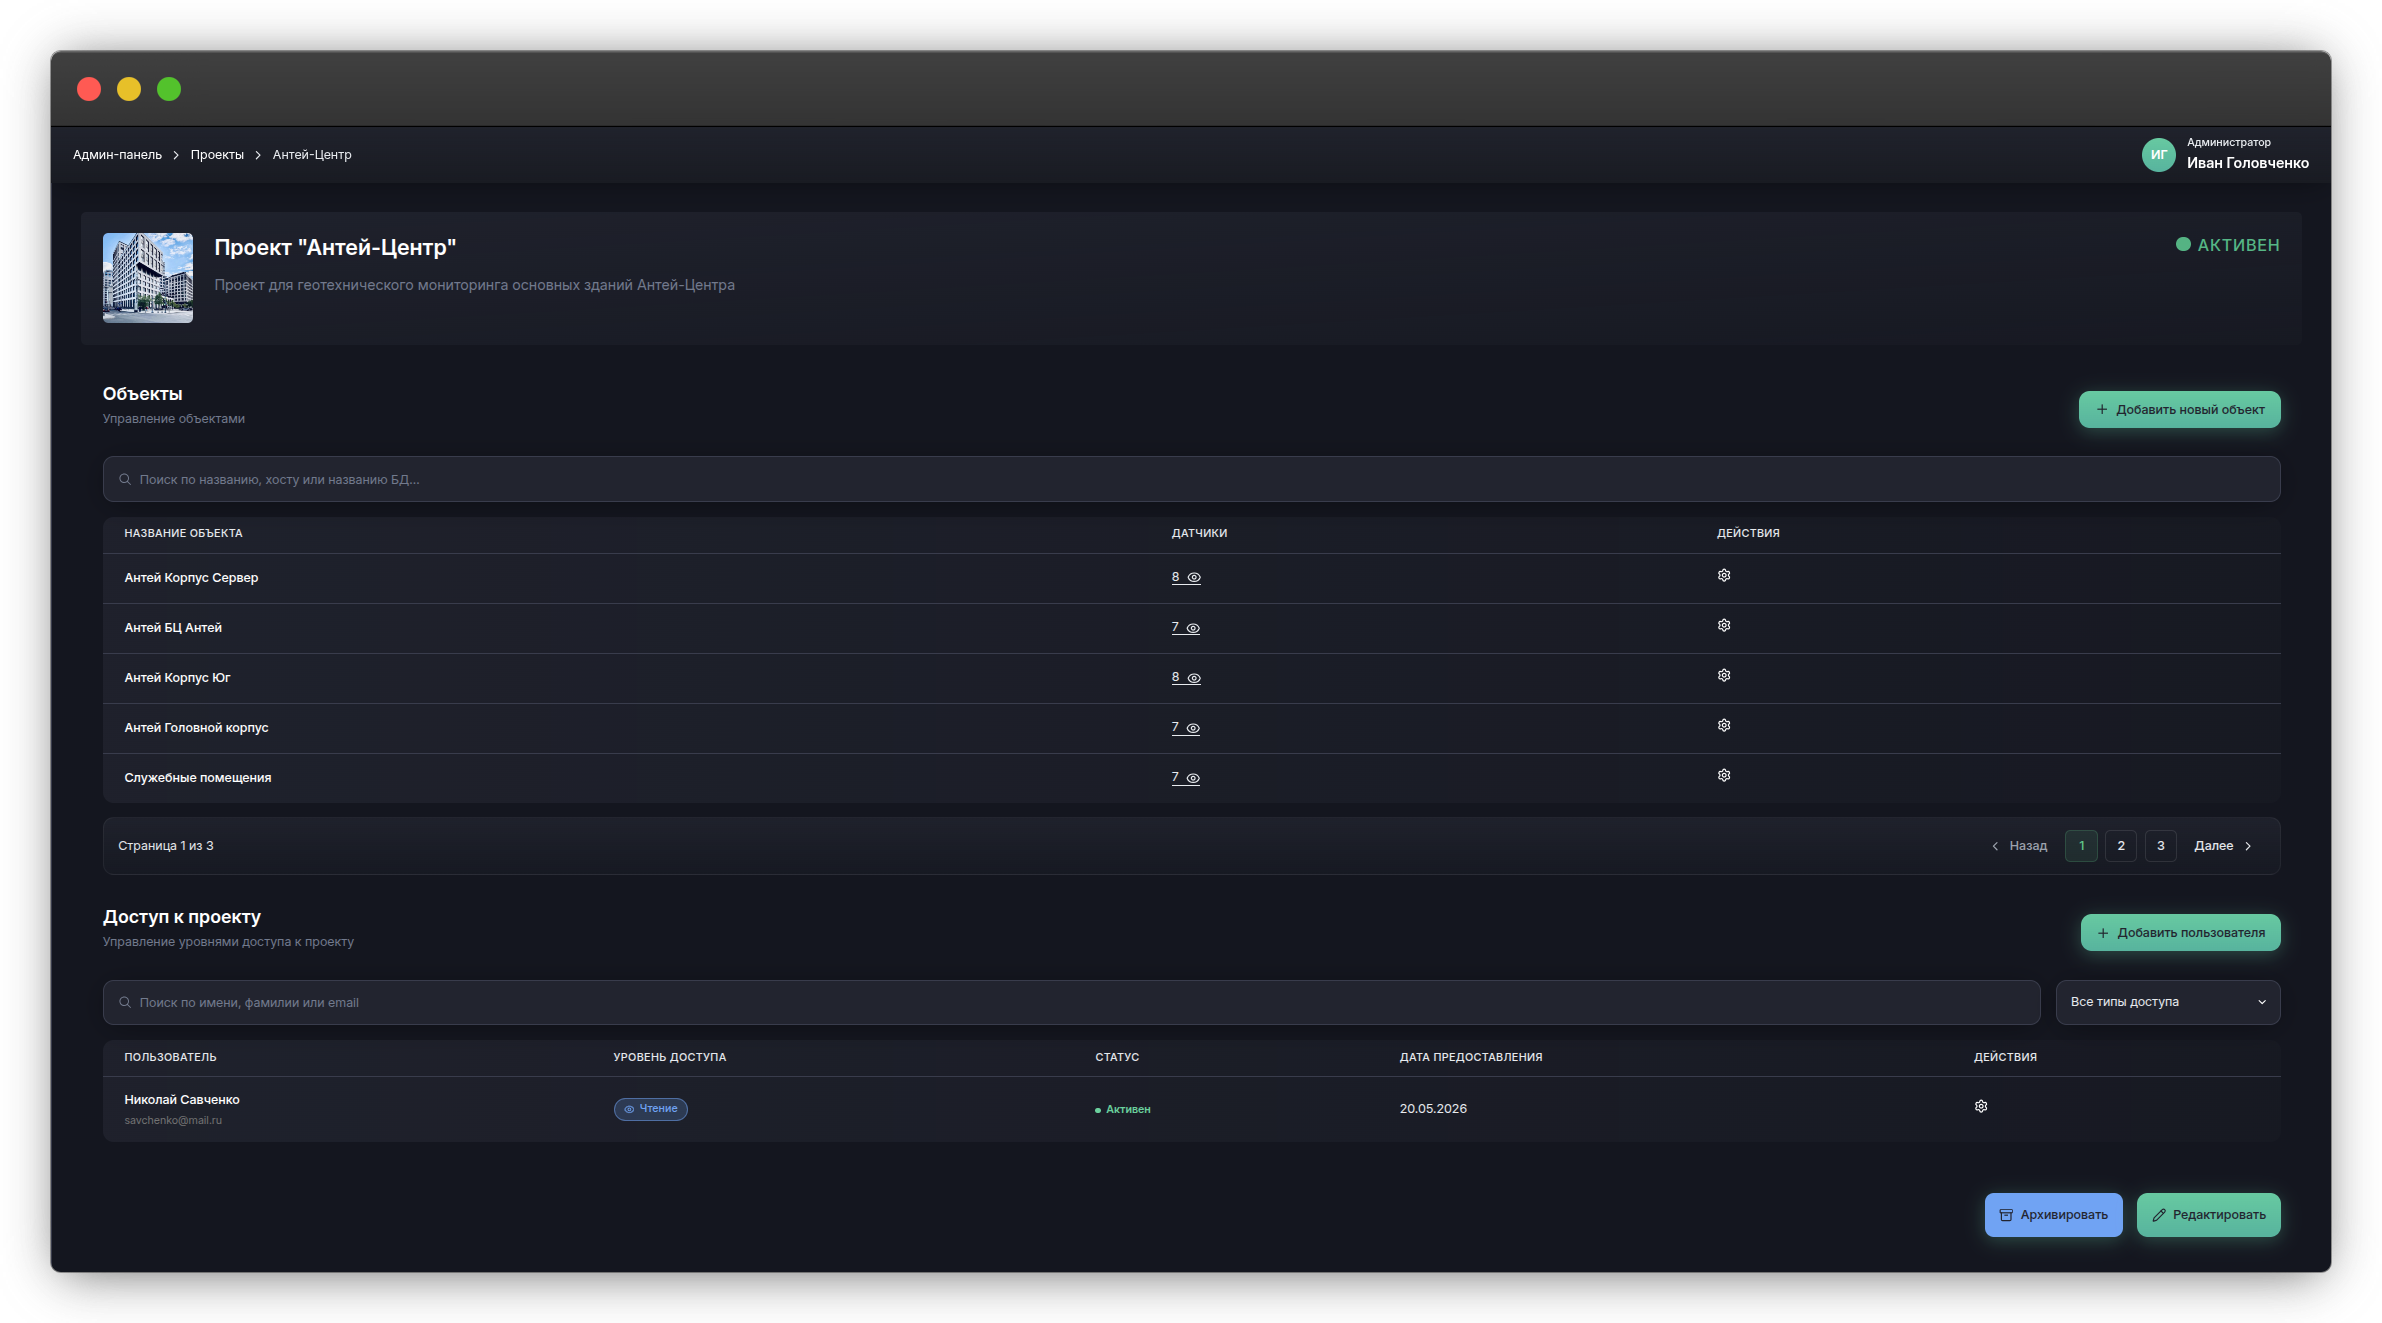Screen dimensions: 2382x1323
Task: Archive the project with Архивировать
Action: coord(2053,1215)
